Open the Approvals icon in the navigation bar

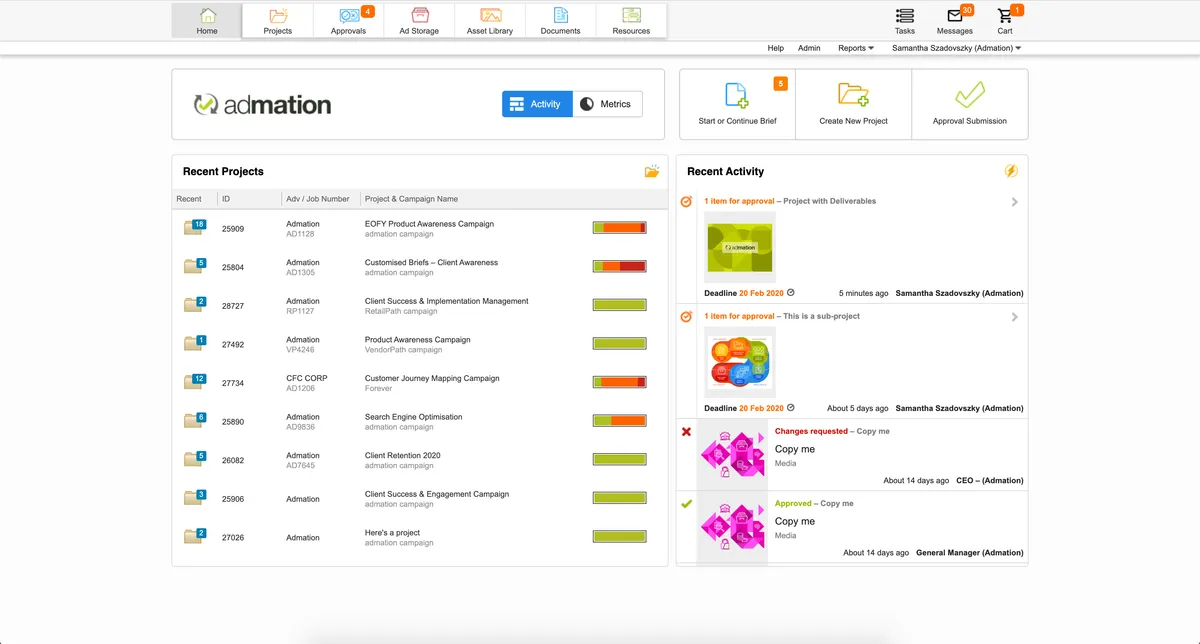(349, 16)
